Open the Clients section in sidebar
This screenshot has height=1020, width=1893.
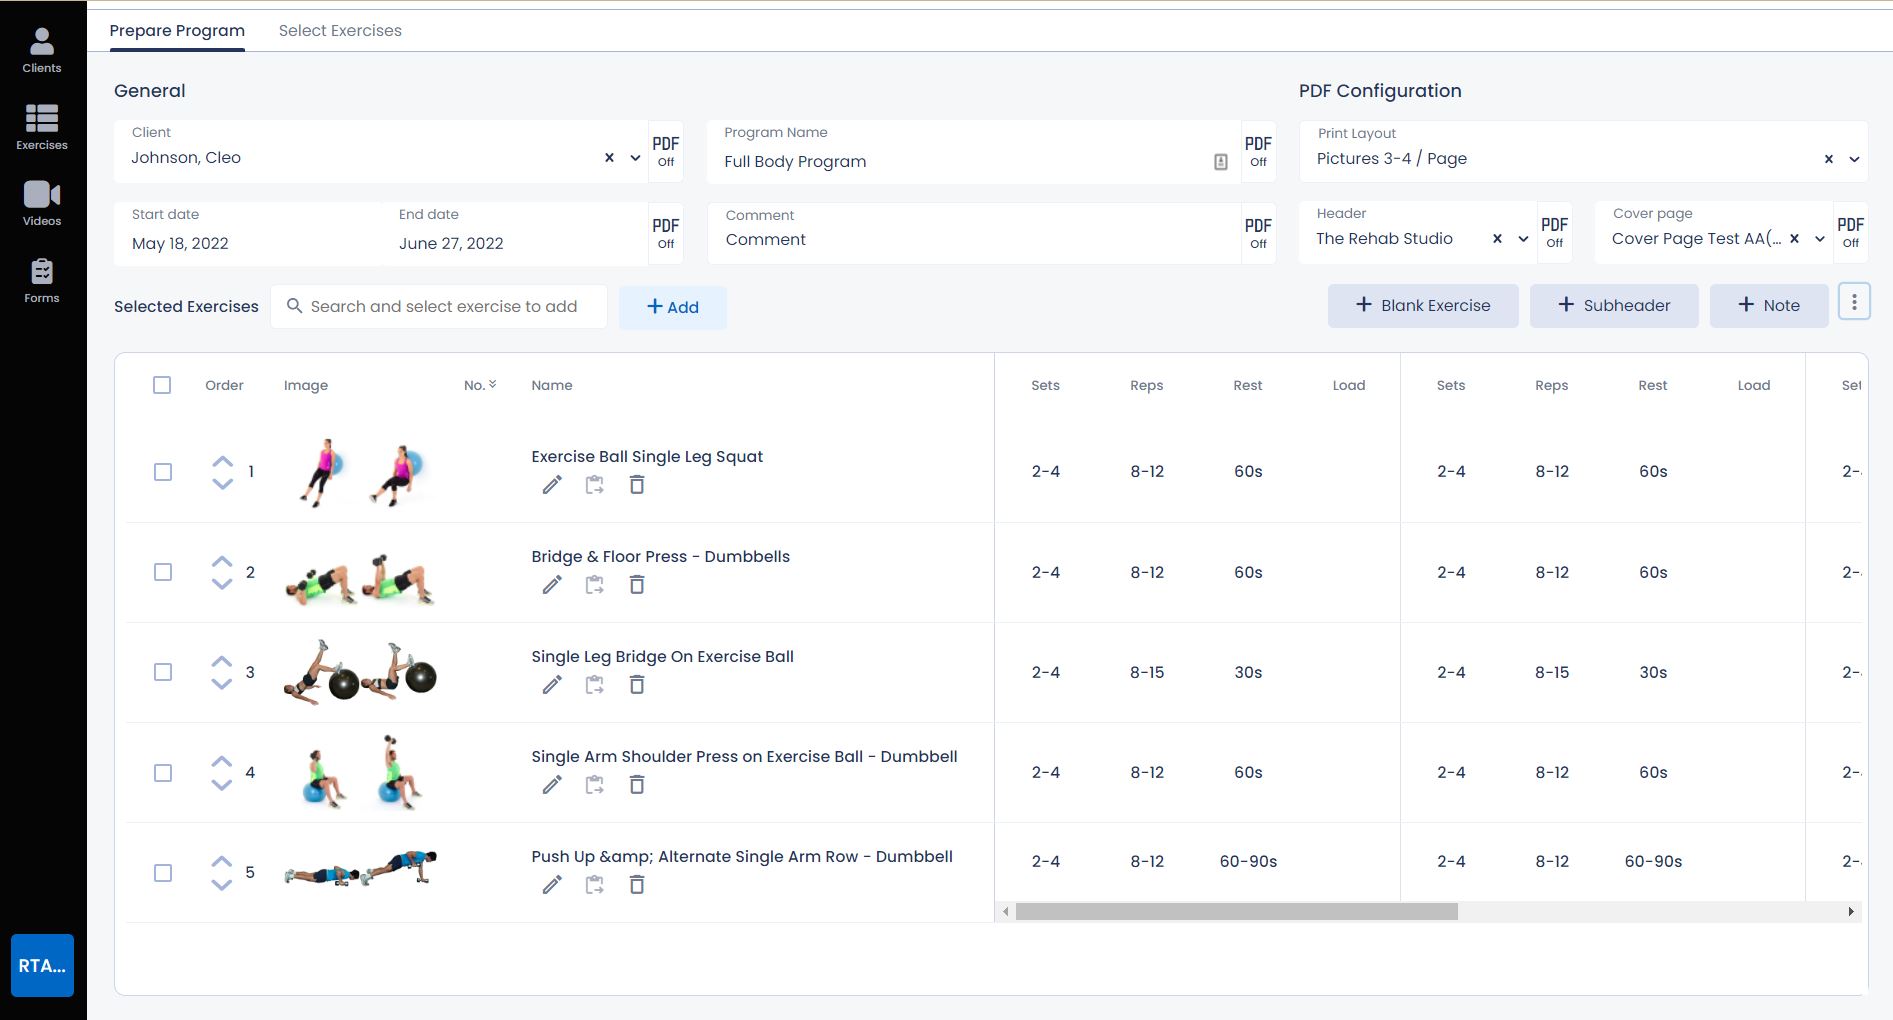[42, 51]
